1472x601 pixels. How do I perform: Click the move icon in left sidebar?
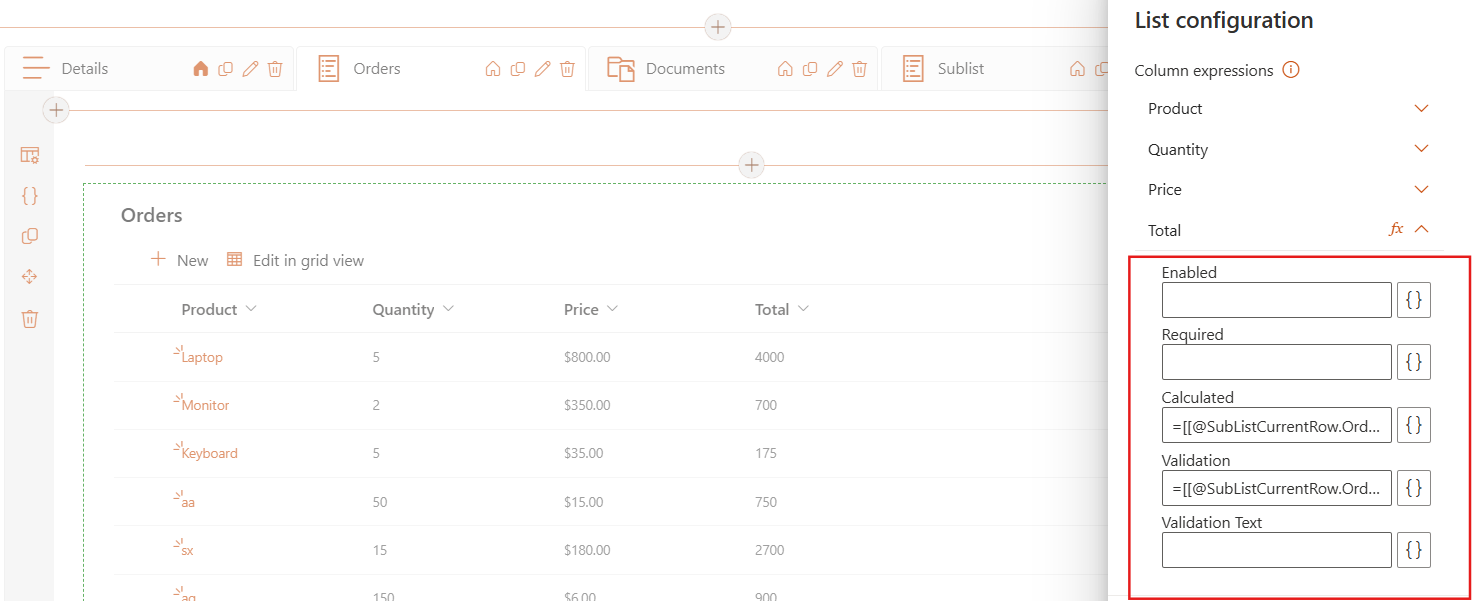30,277
